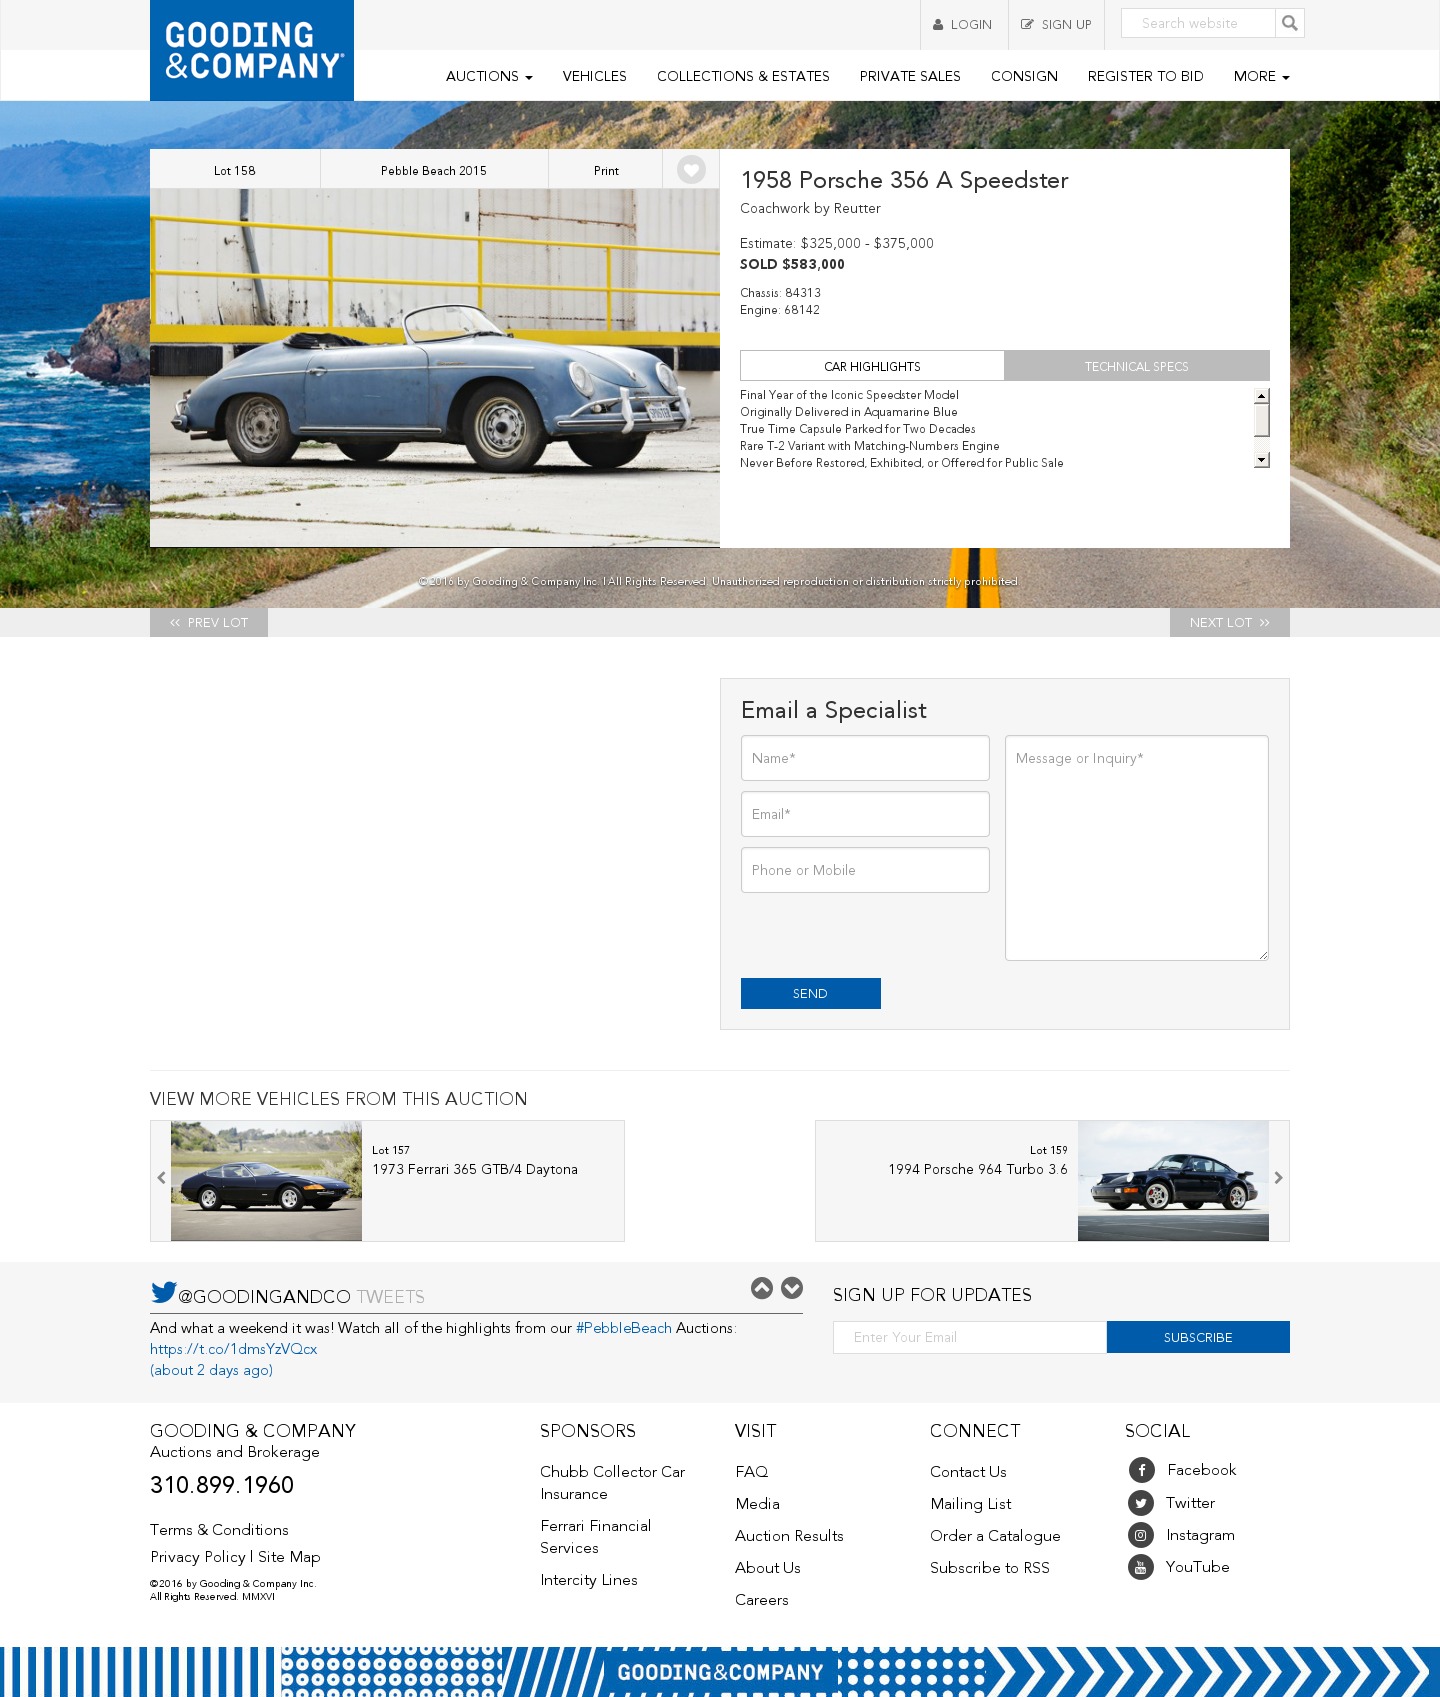Open Pebble Beach 2015 auction link

[x=434, y=170]
